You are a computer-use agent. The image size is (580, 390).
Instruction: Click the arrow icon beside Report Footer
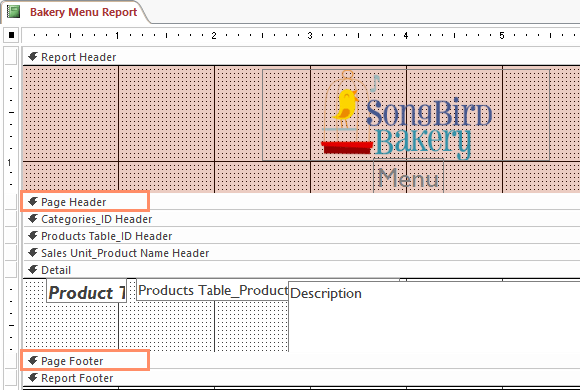(x=33, y=377)
